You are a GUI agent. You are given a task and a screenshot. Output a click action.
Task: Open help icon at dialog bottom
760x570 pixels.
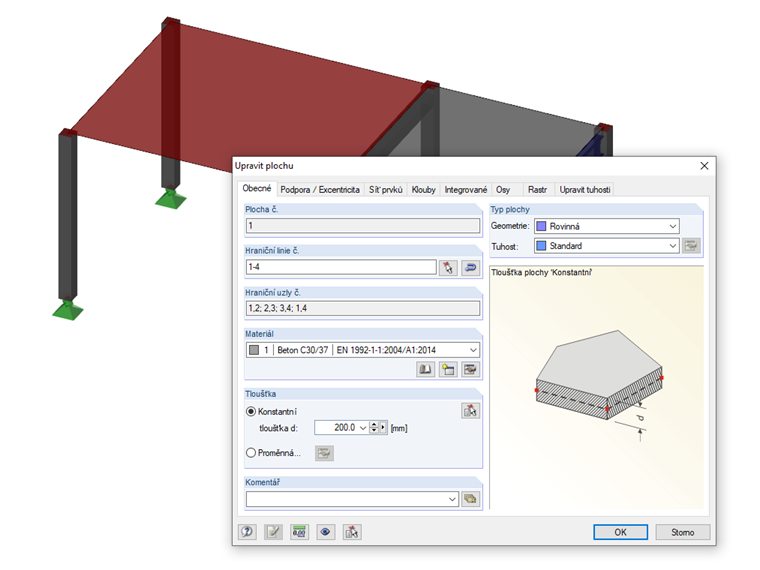[247, 532]
